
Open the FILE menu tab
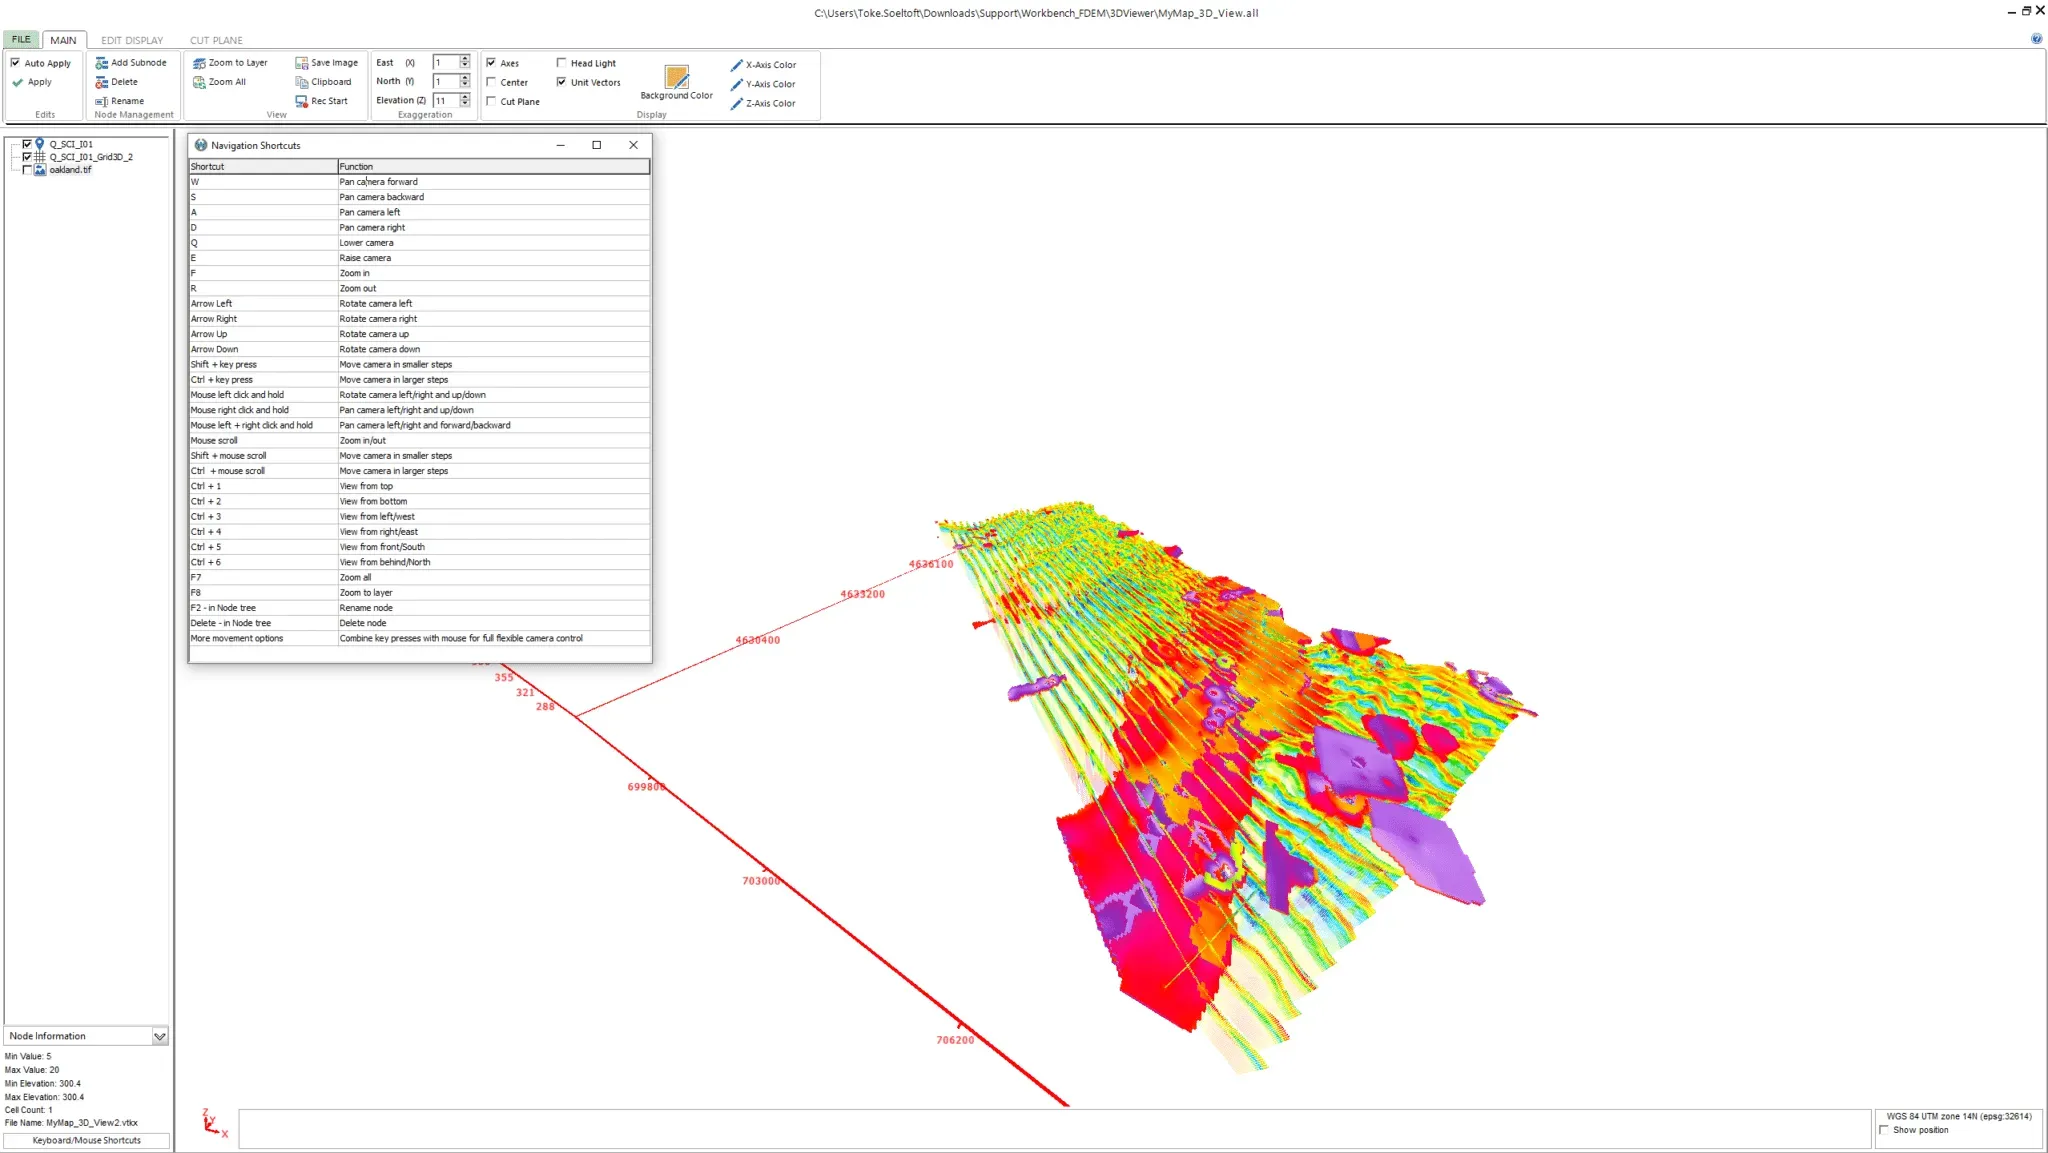coord(21,40)
